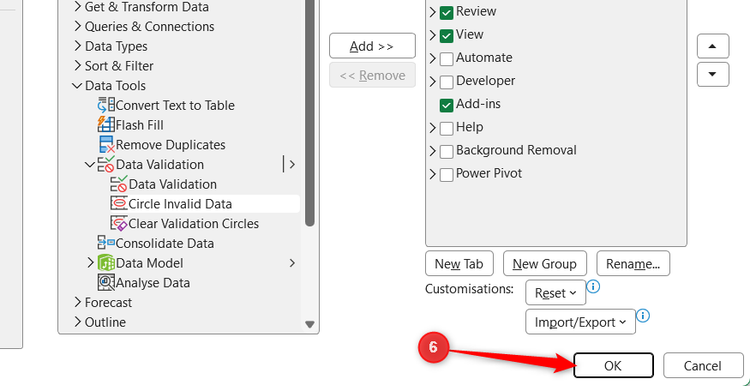Expand the Data Types group
Viewport: 750px width, 386px height.
pyautogui.click(x=78, y=46)
